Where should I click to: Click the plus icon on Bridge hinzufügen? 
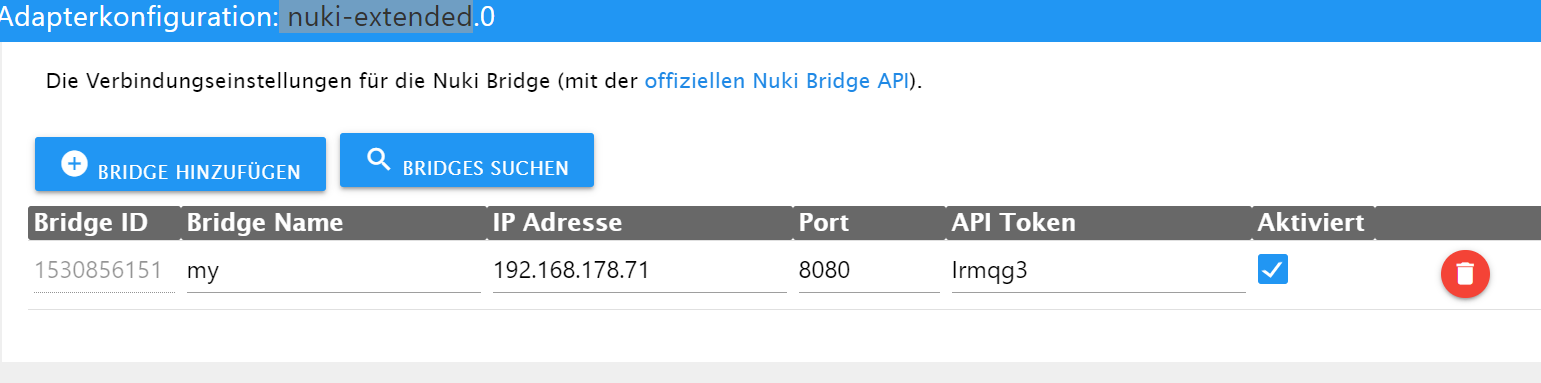pos(74,164)
